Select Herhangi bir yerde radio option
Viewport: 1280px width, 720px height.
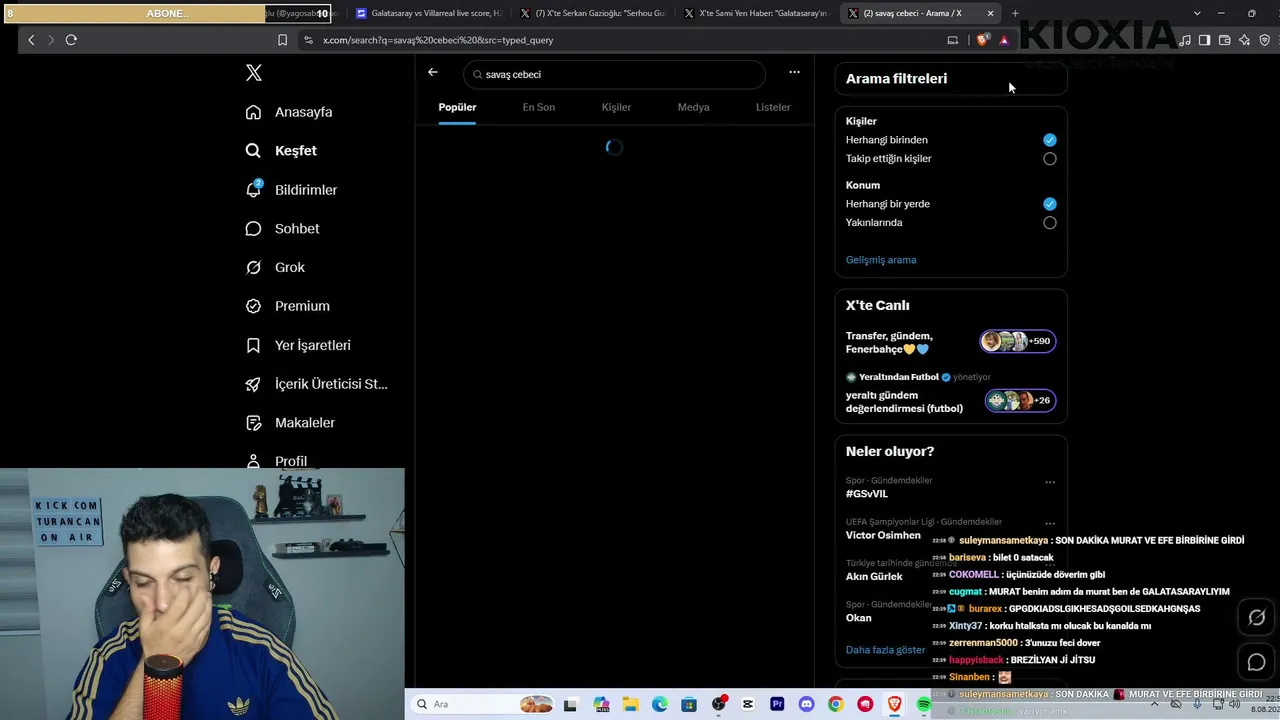(1050, 204)
